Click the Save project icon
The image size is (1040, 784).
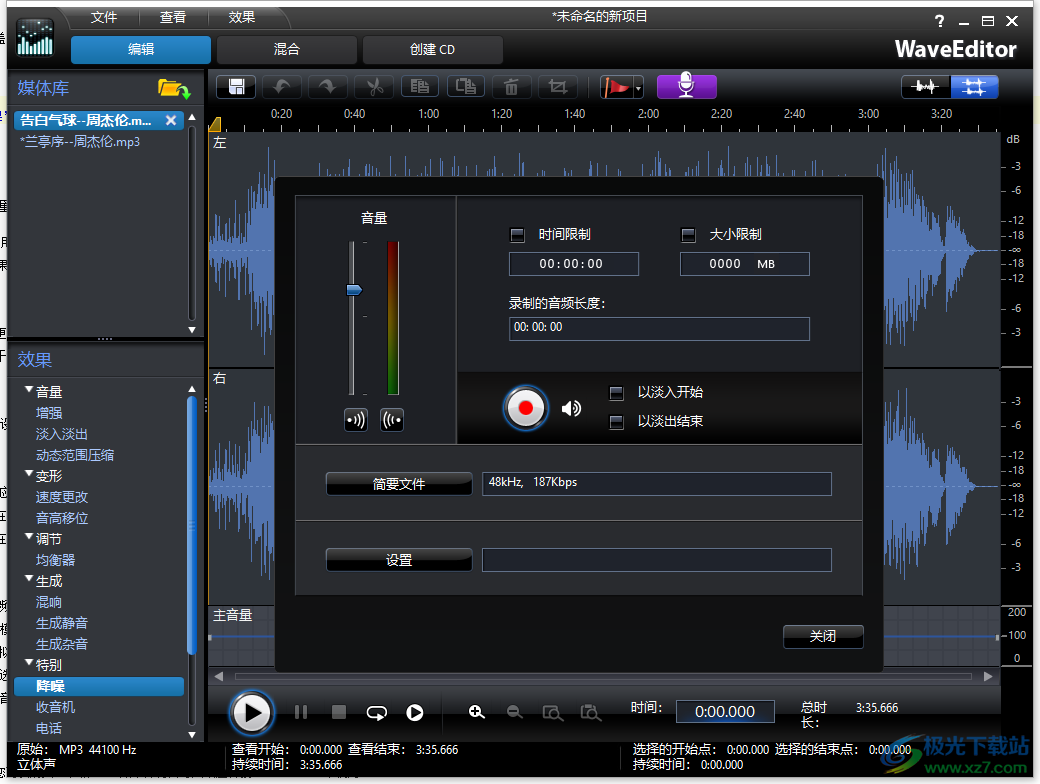pos(235,86)
